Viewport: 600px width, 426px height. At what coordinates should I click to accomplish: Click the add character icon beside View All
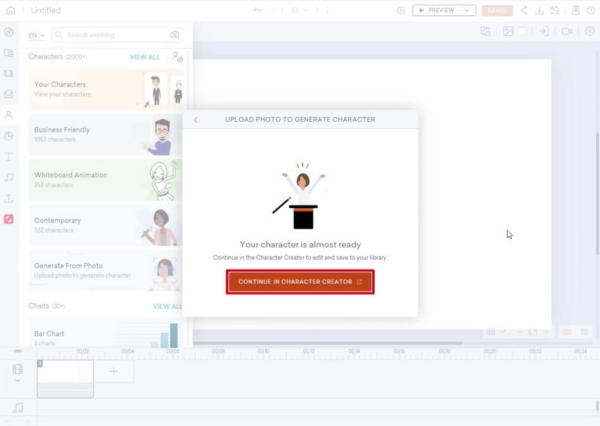coord(176,57)
